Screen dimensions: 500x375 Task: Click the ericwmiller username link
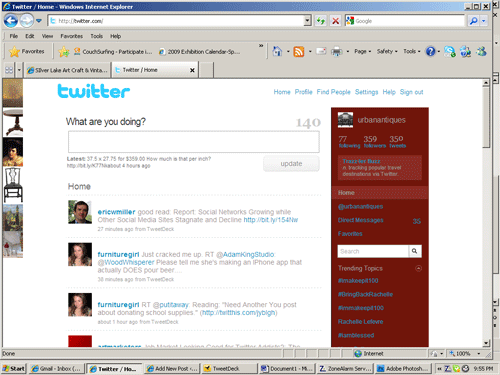point(116,212)
